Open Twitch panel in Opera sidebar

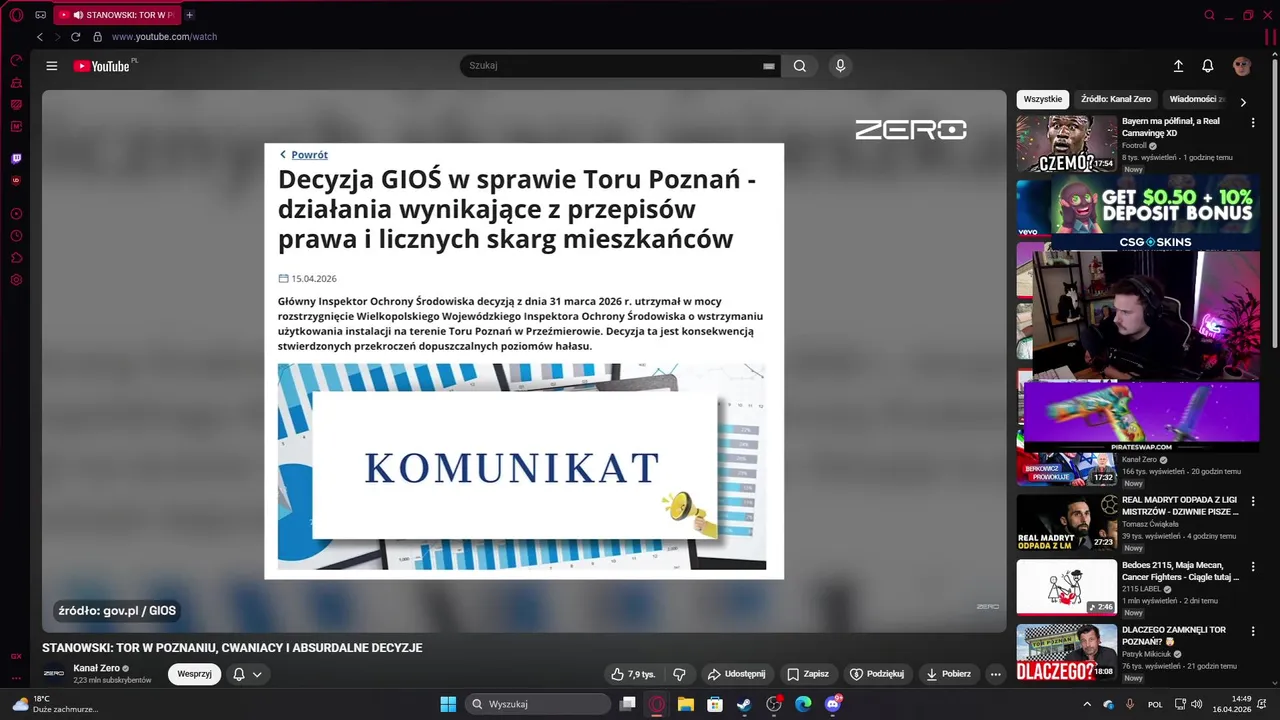click(16, 158)
